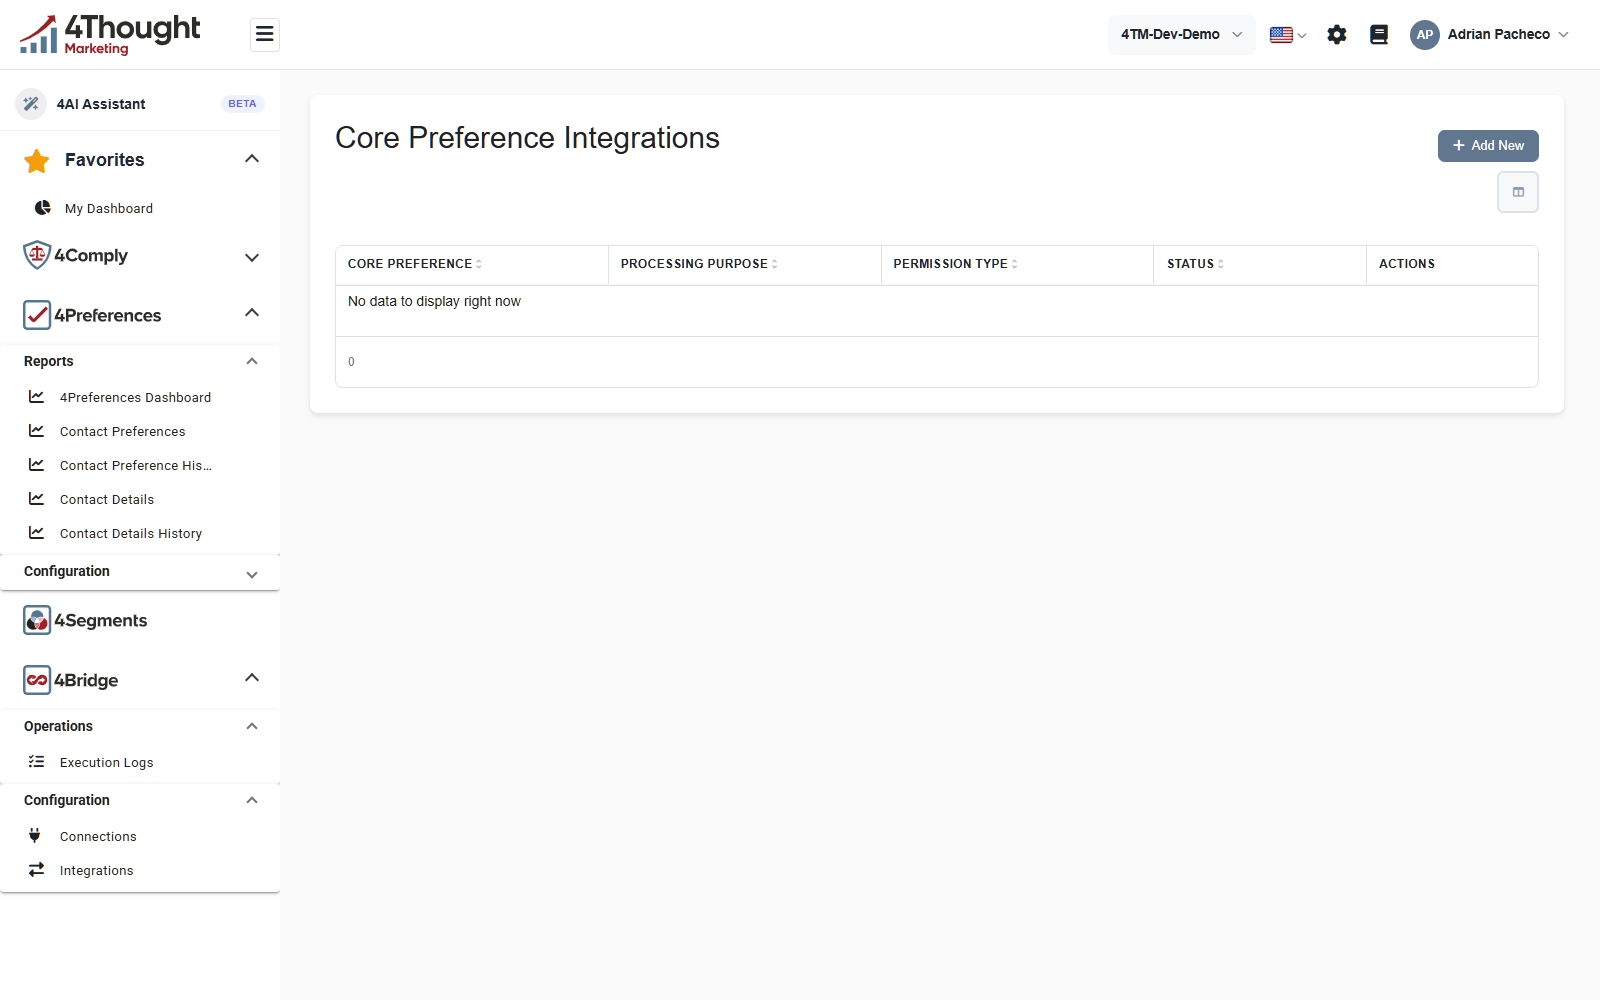The height and width of the screenshot is (1000, 1600).
Task: Open Integrations configuration link
Action: (97, 870)
